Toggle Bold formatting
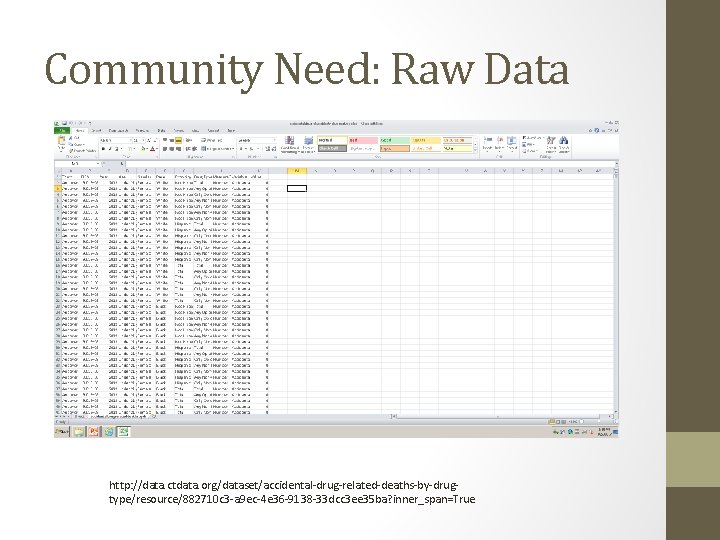Viewport: 720px width, 540px height. pyautogui.click(x=103, y=149)
